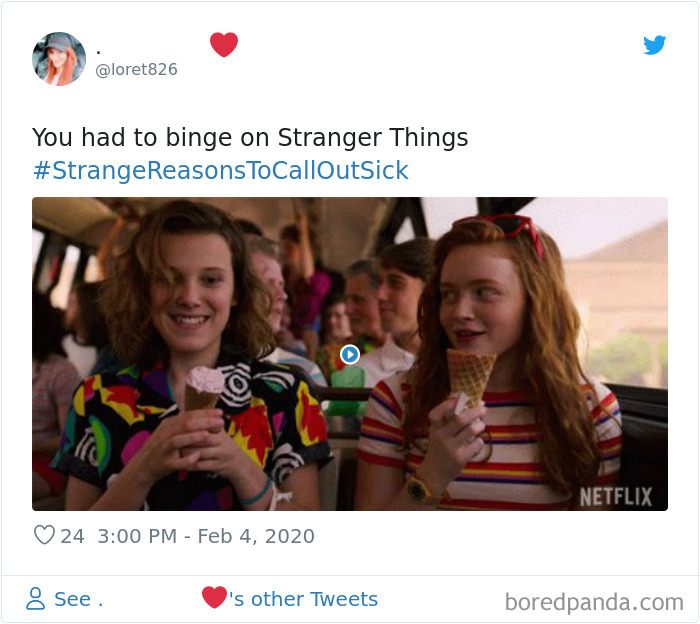Click the boredpanda.com watermark
This screenshot has height=624, width=700.
[594, 602]
